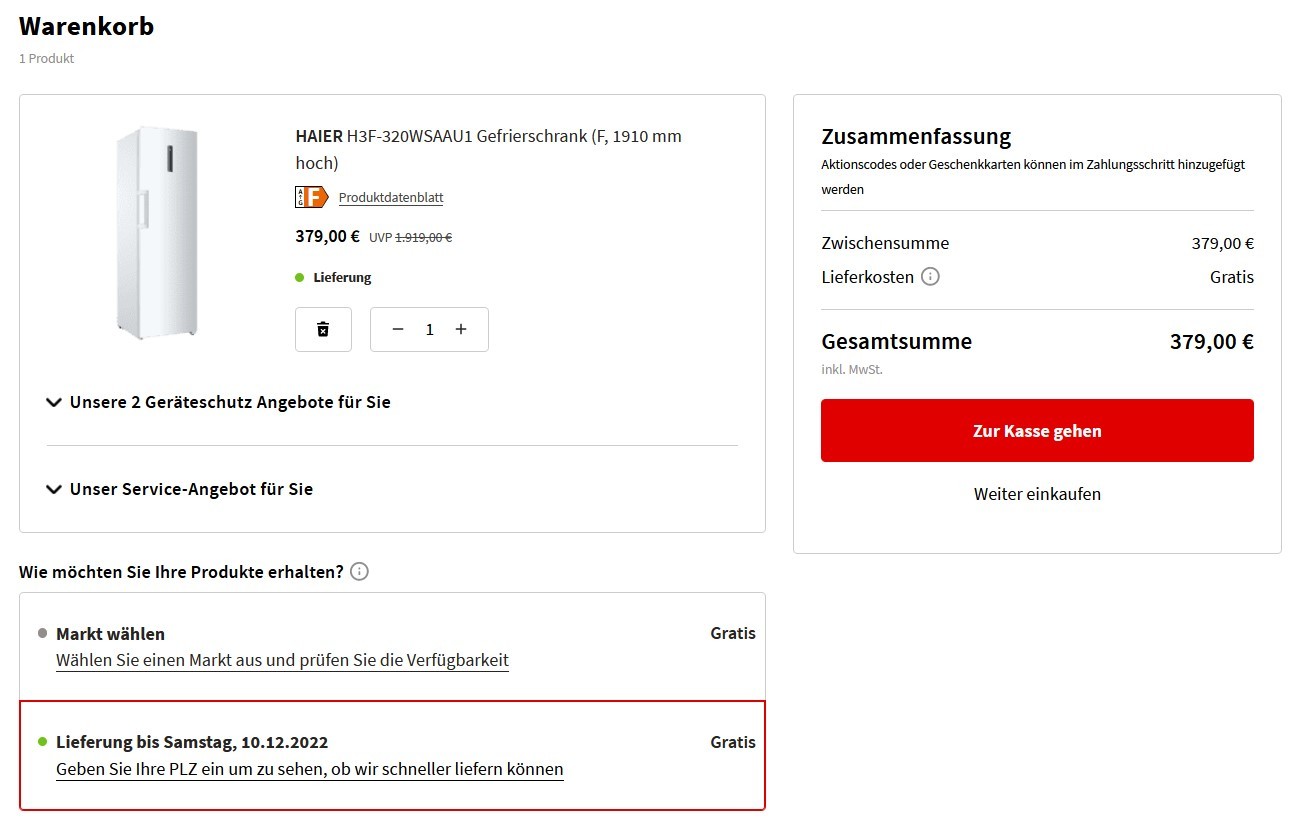Screen dimensions: 1297x828
Task: Select the Markt wählen pickup option
Action: pos(392,646)
